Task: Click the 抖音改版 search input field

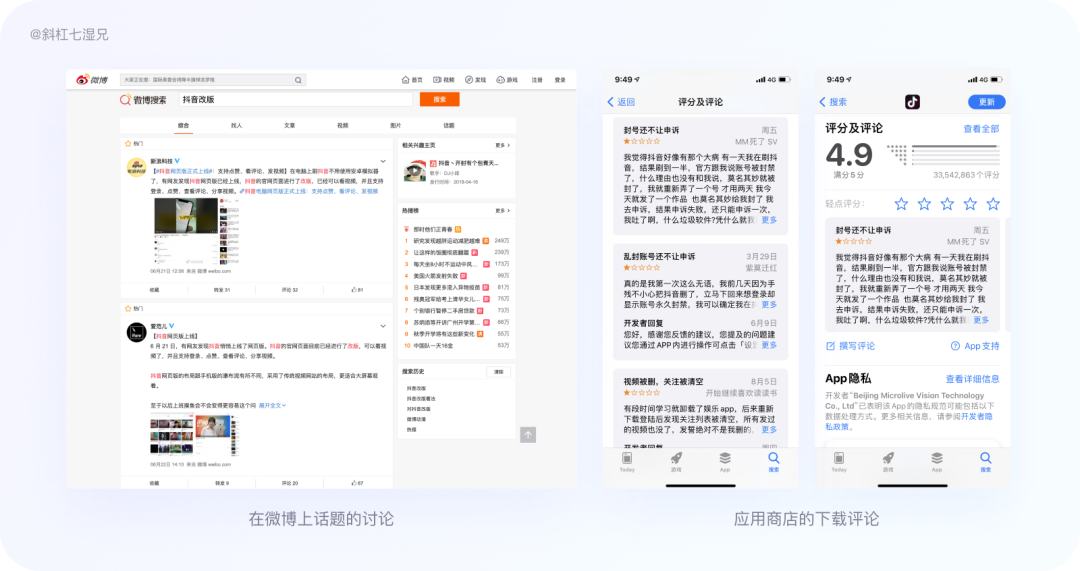Action: (295, 100)
